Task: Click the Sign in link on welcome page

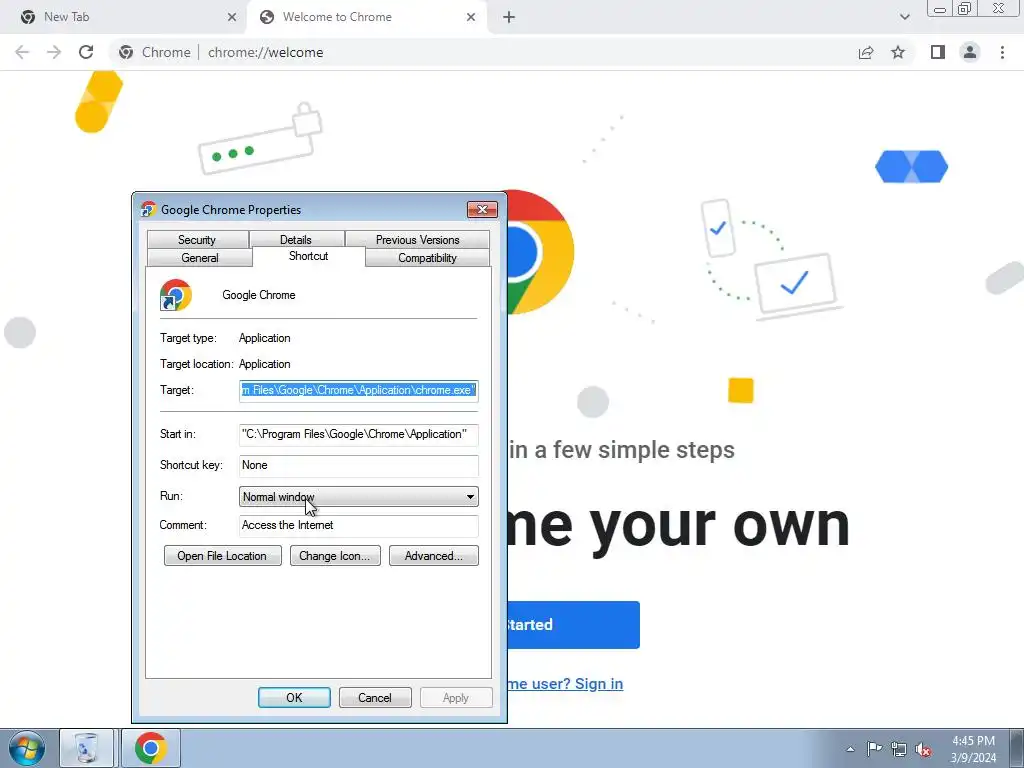Action: [599, 684]
